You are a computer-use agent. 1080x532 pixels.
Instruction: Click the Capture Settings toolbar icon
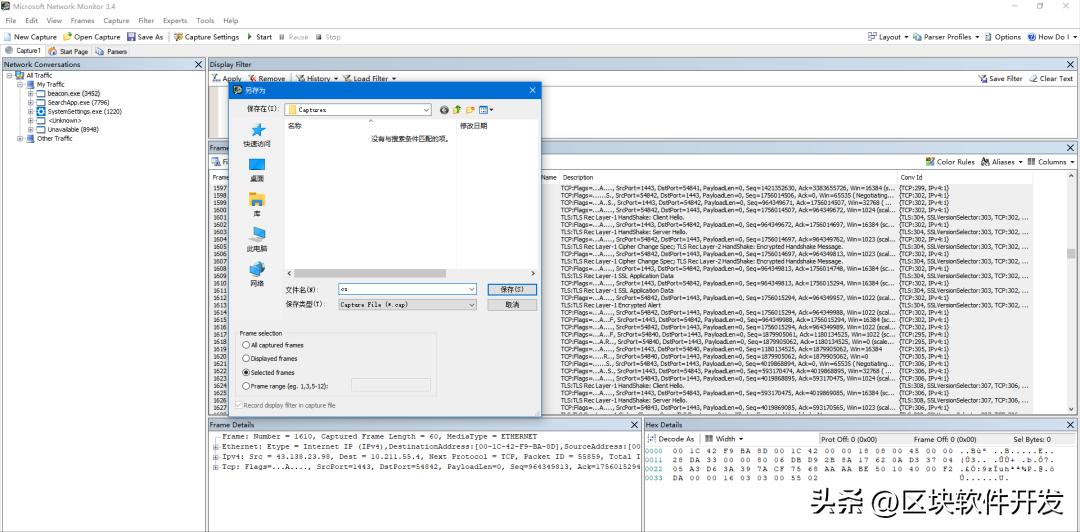[178, 37]
